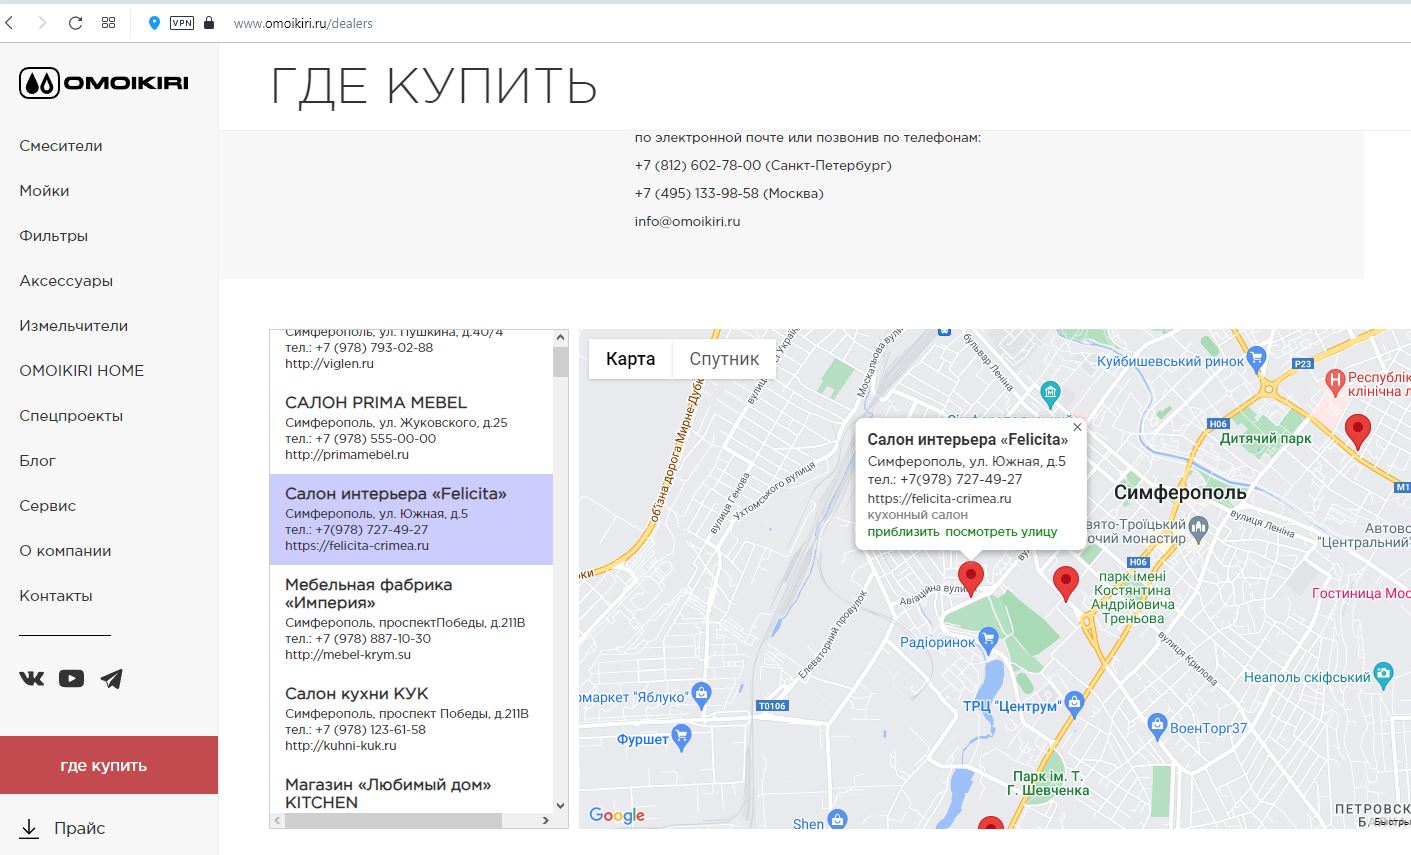Open the Аксессуары menu item

coord(66,281)
